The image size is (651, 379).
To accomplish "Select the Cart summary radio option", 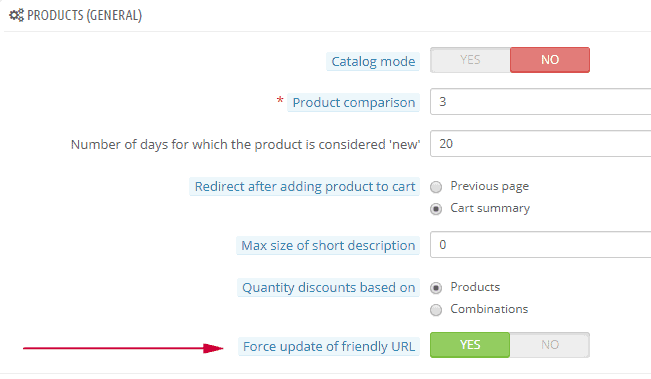I will (x=436, y=209).
